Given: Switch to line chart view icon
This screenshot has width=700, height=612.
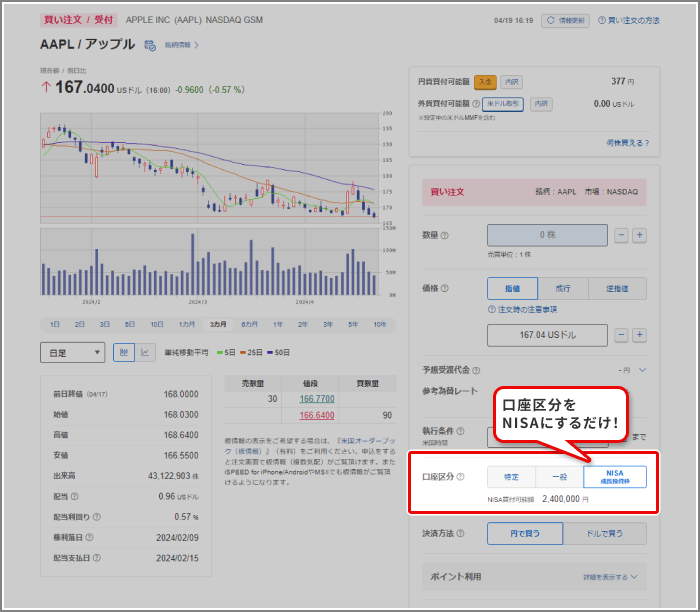Looking at the screenshot, I should (145, 353).
